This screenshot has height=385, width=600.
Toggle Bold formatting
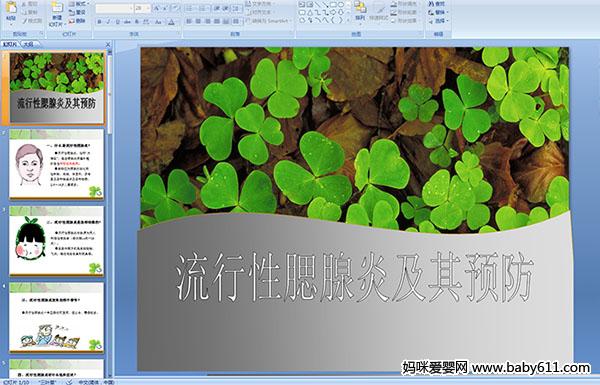[99, 22]
